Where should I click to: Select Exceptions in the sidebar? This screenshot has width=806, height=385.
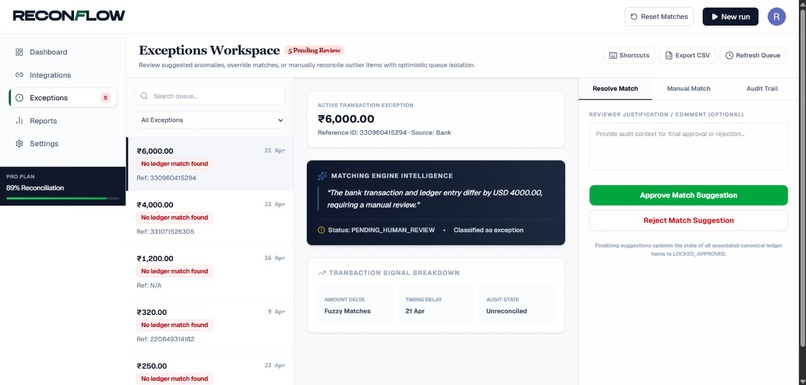pos(63,98)
